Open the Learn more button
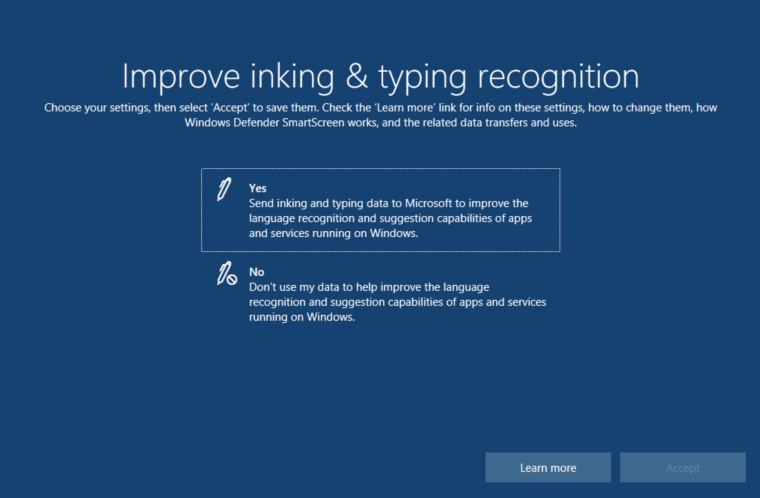760x498 pixels. tap(548, 467)
